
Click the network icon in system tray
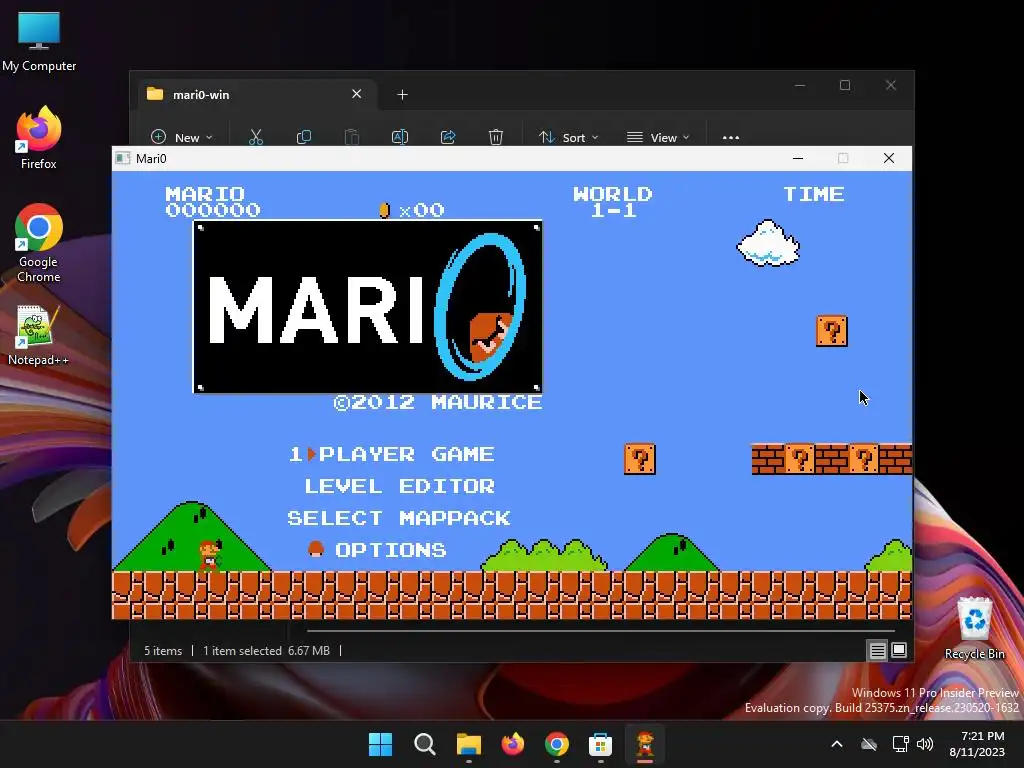(x=901, y=744)
